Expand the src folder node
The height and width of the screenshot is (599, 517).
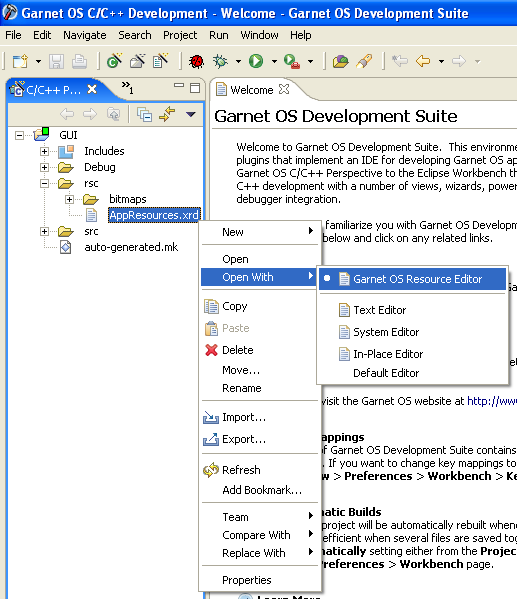(44, 231)
